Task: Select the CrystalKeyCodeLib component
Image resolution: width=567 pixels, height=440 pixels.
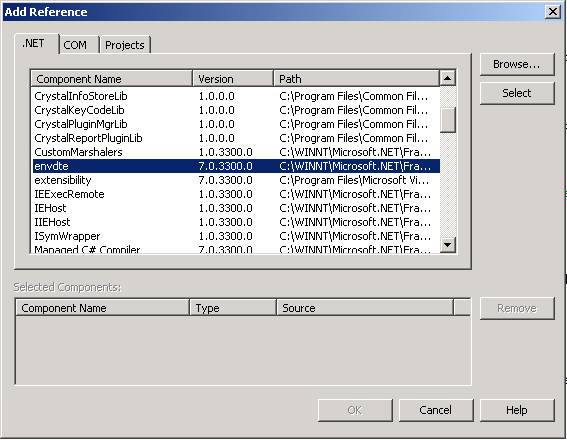Action: pos(236,110)
